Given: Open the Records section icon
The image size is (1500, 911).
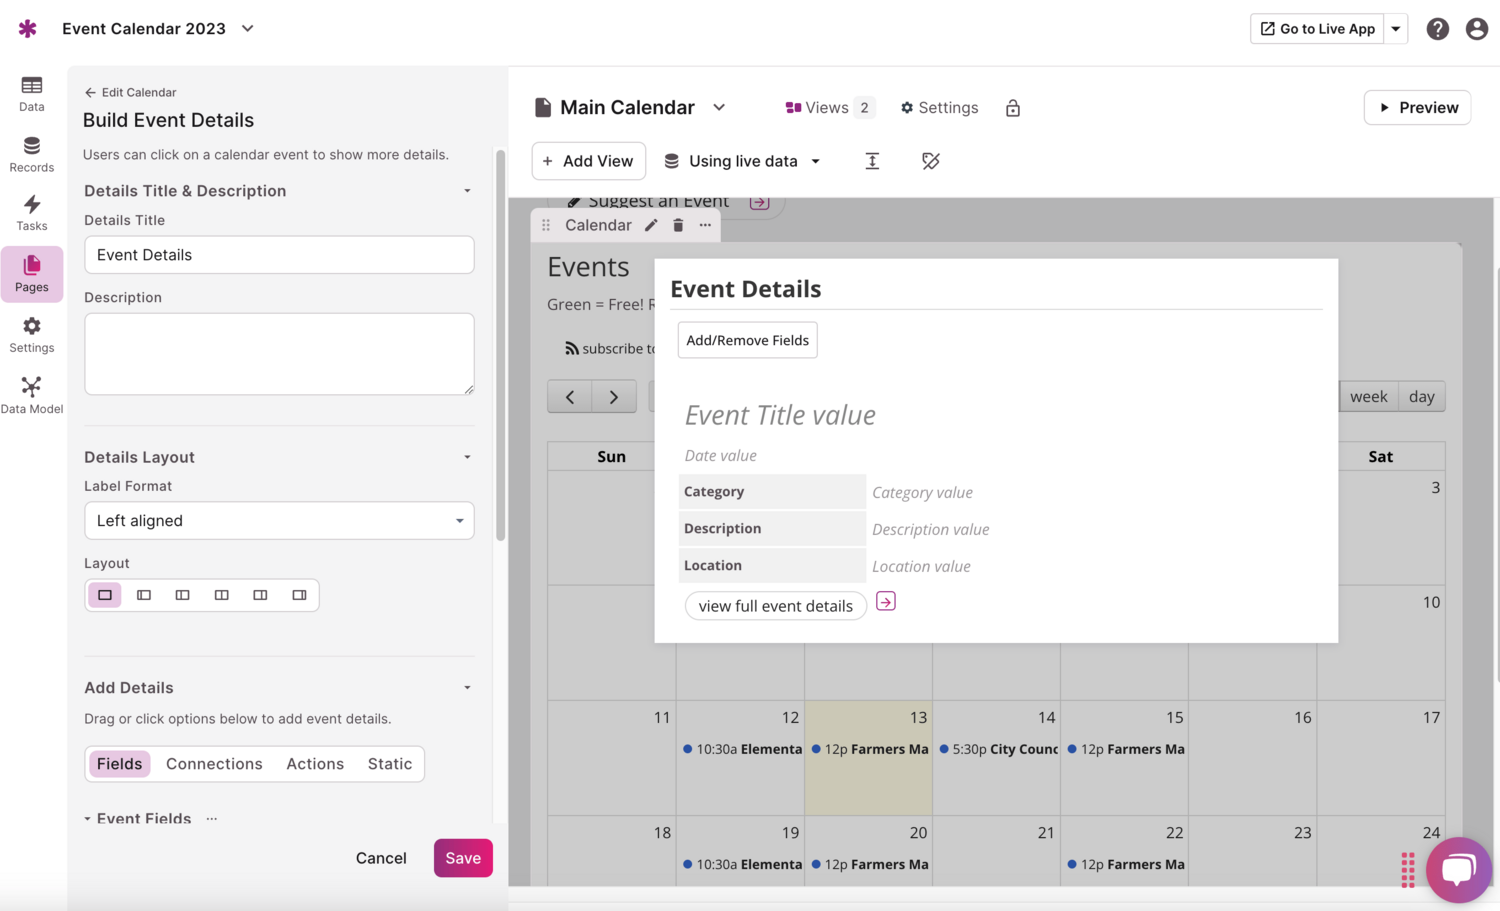Looking at the screenshot, I should (32, 154).
